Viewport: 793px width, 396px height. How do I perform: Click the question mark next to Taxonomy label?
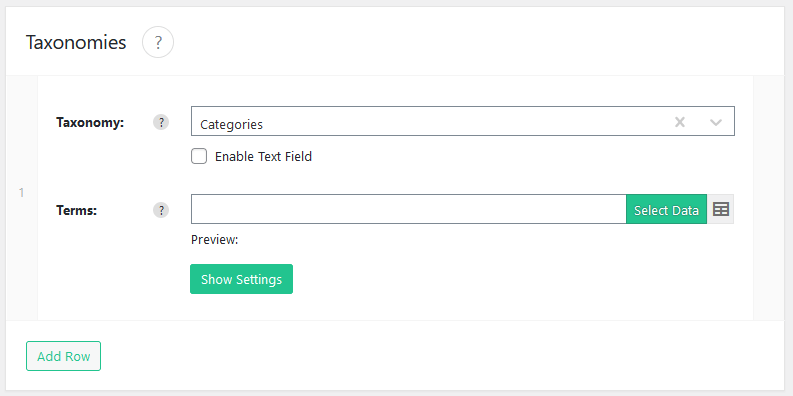point(161,122)
